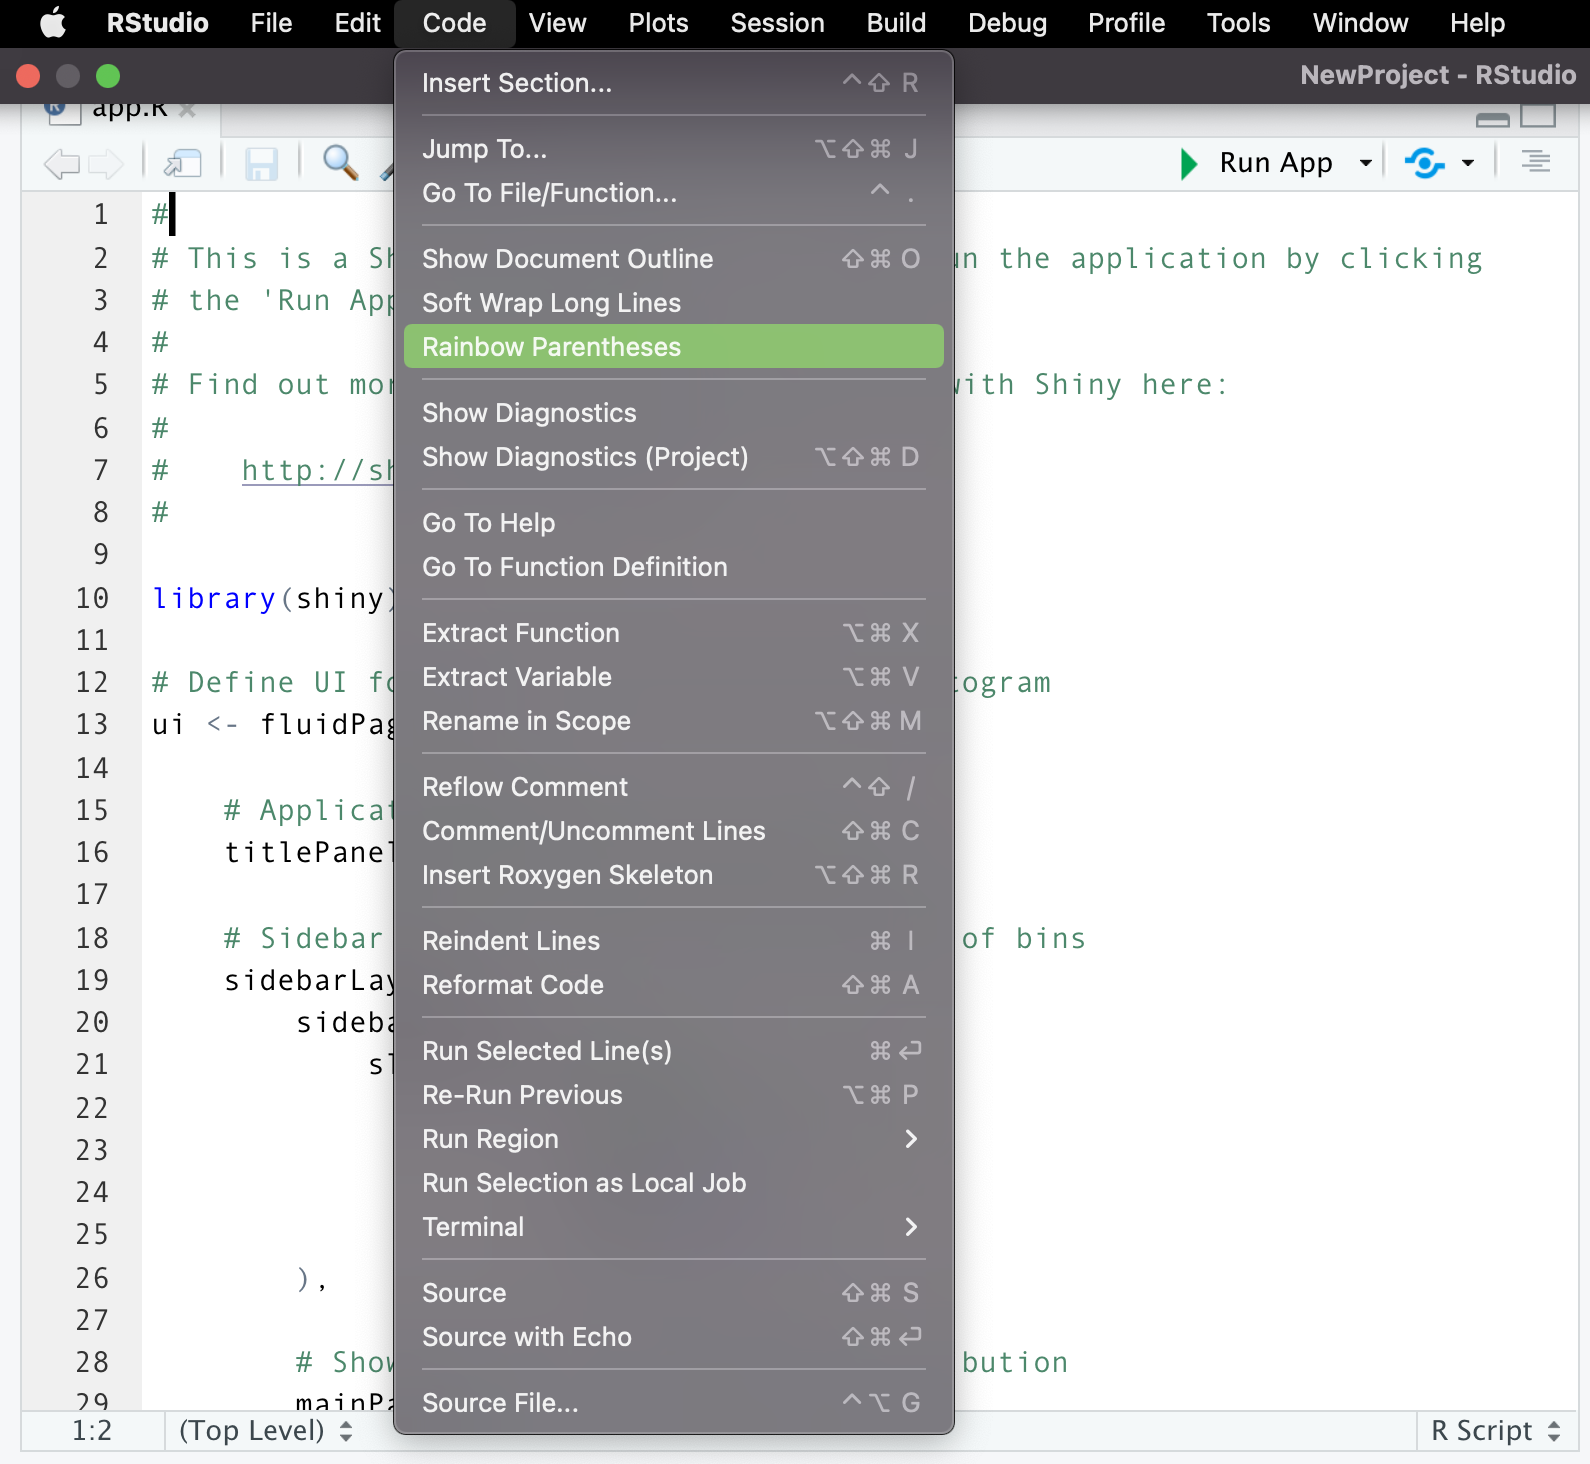The height and width of the screenshot is (1464, 1590).
Task: Open the Window menu
Action: click(x=1360, y=23)
